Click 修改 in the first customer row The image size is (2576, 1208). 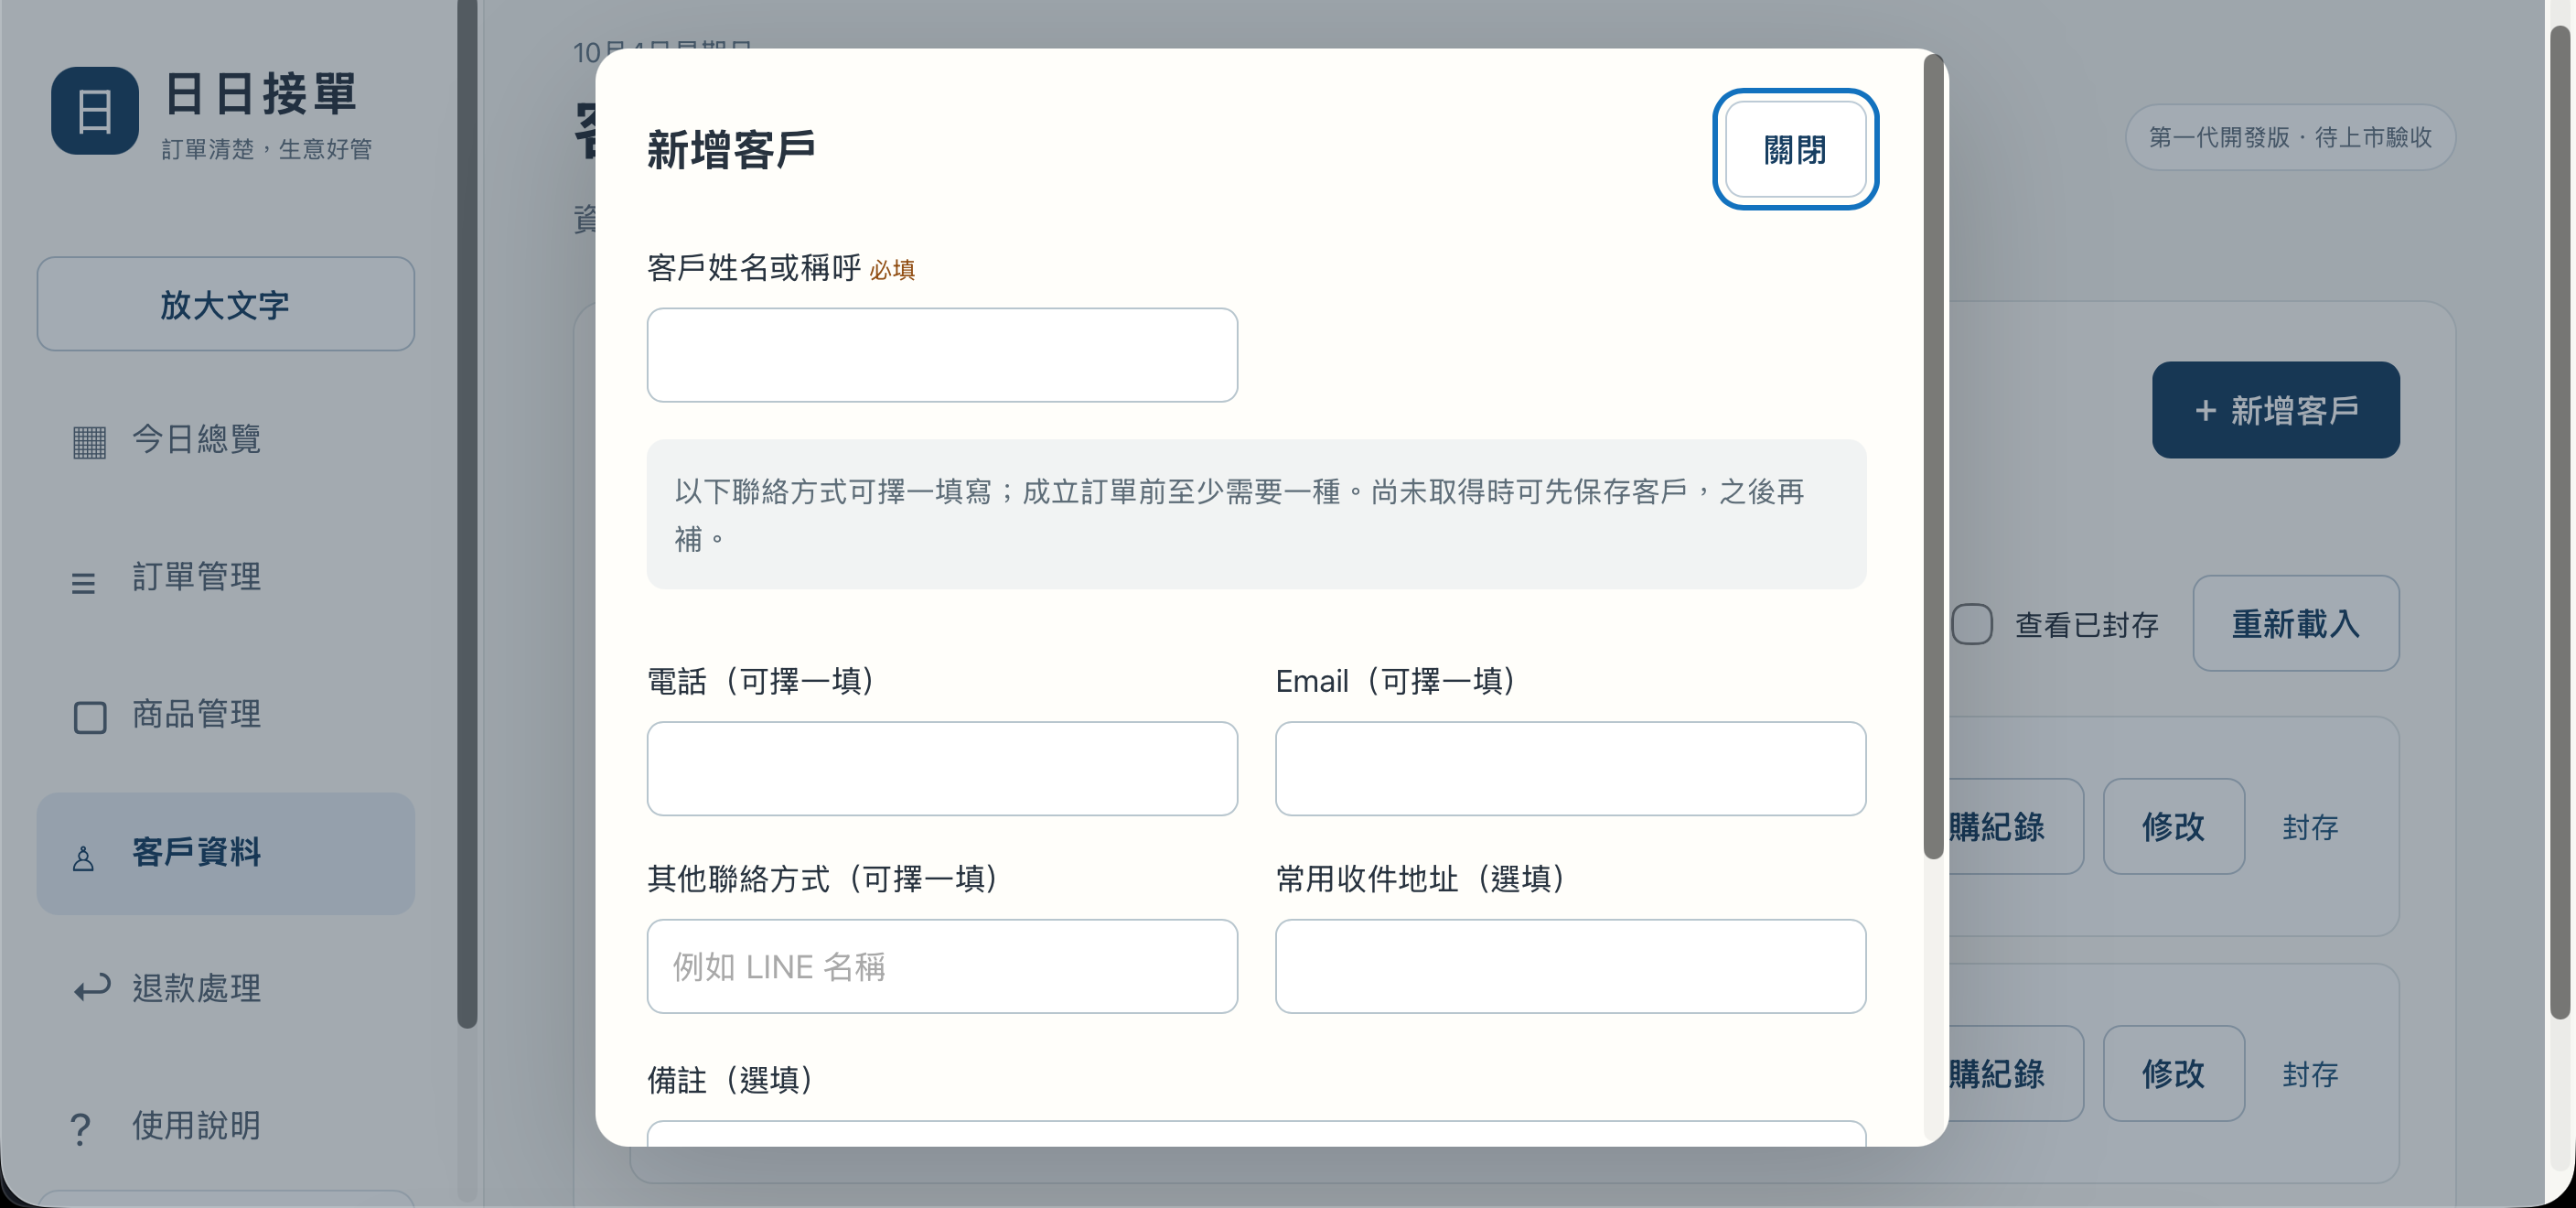[2173, 826]
